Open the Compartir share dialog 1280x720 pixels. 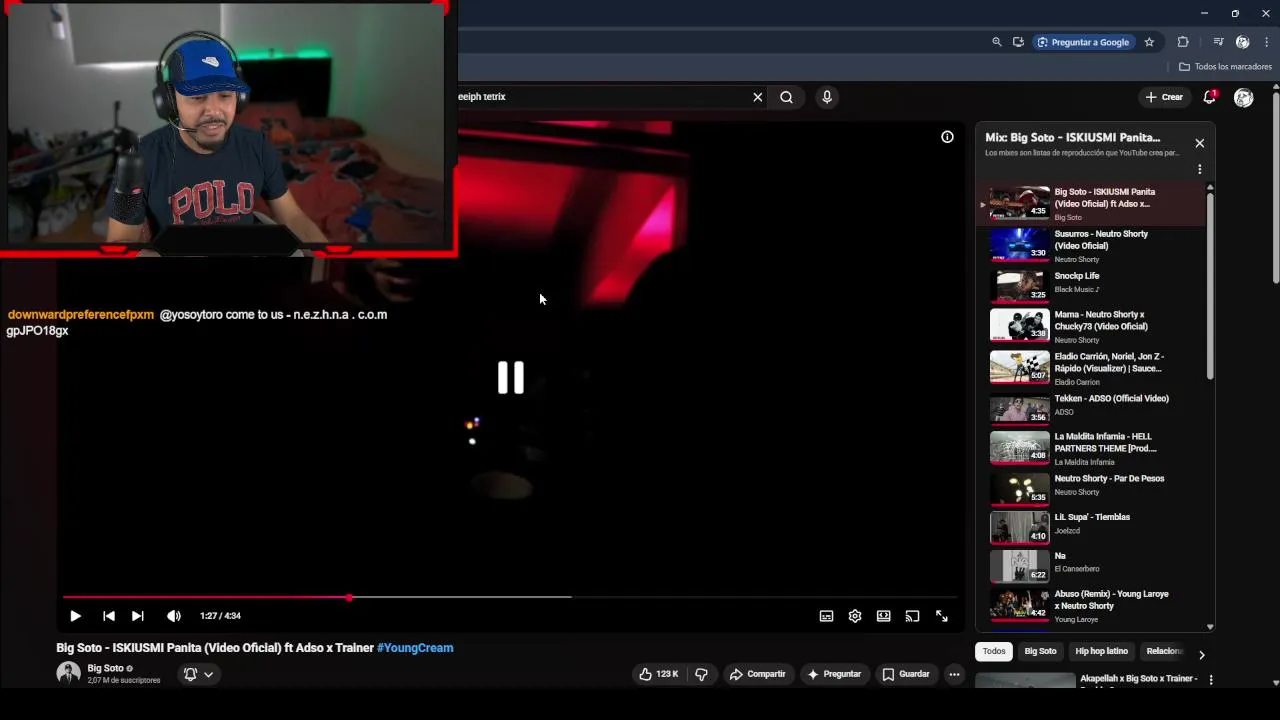tap(757, 674)
